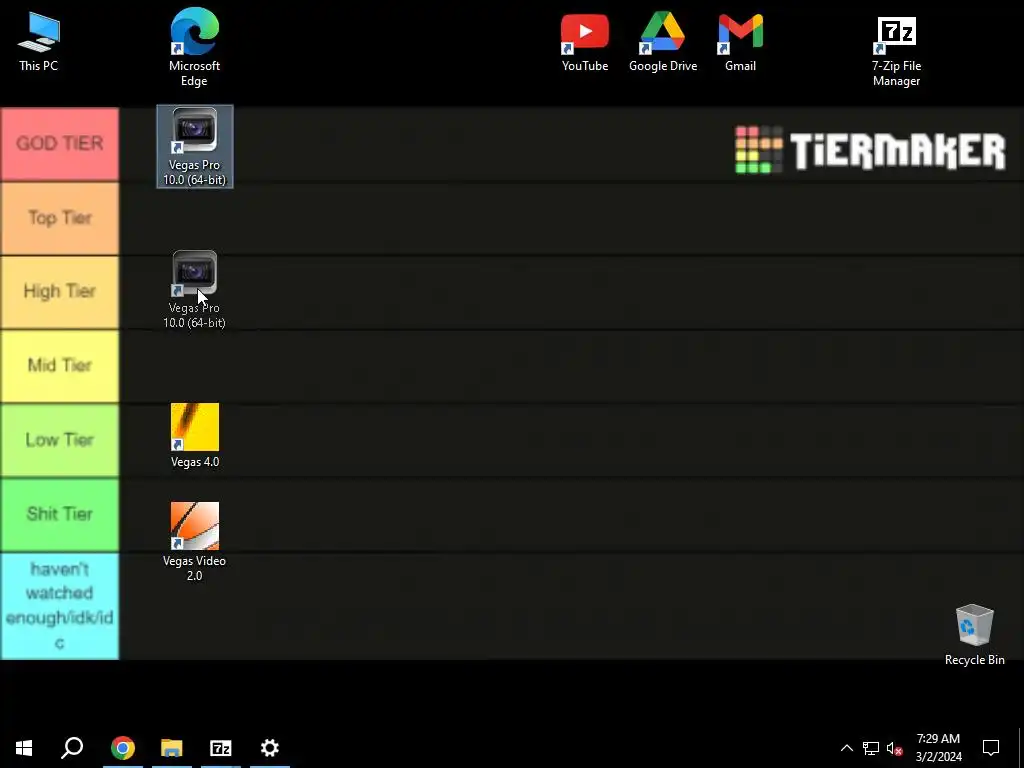The image size is (1024, 768).
Task: Open the Windows Start menu
Action: click(x=24, y=748)
